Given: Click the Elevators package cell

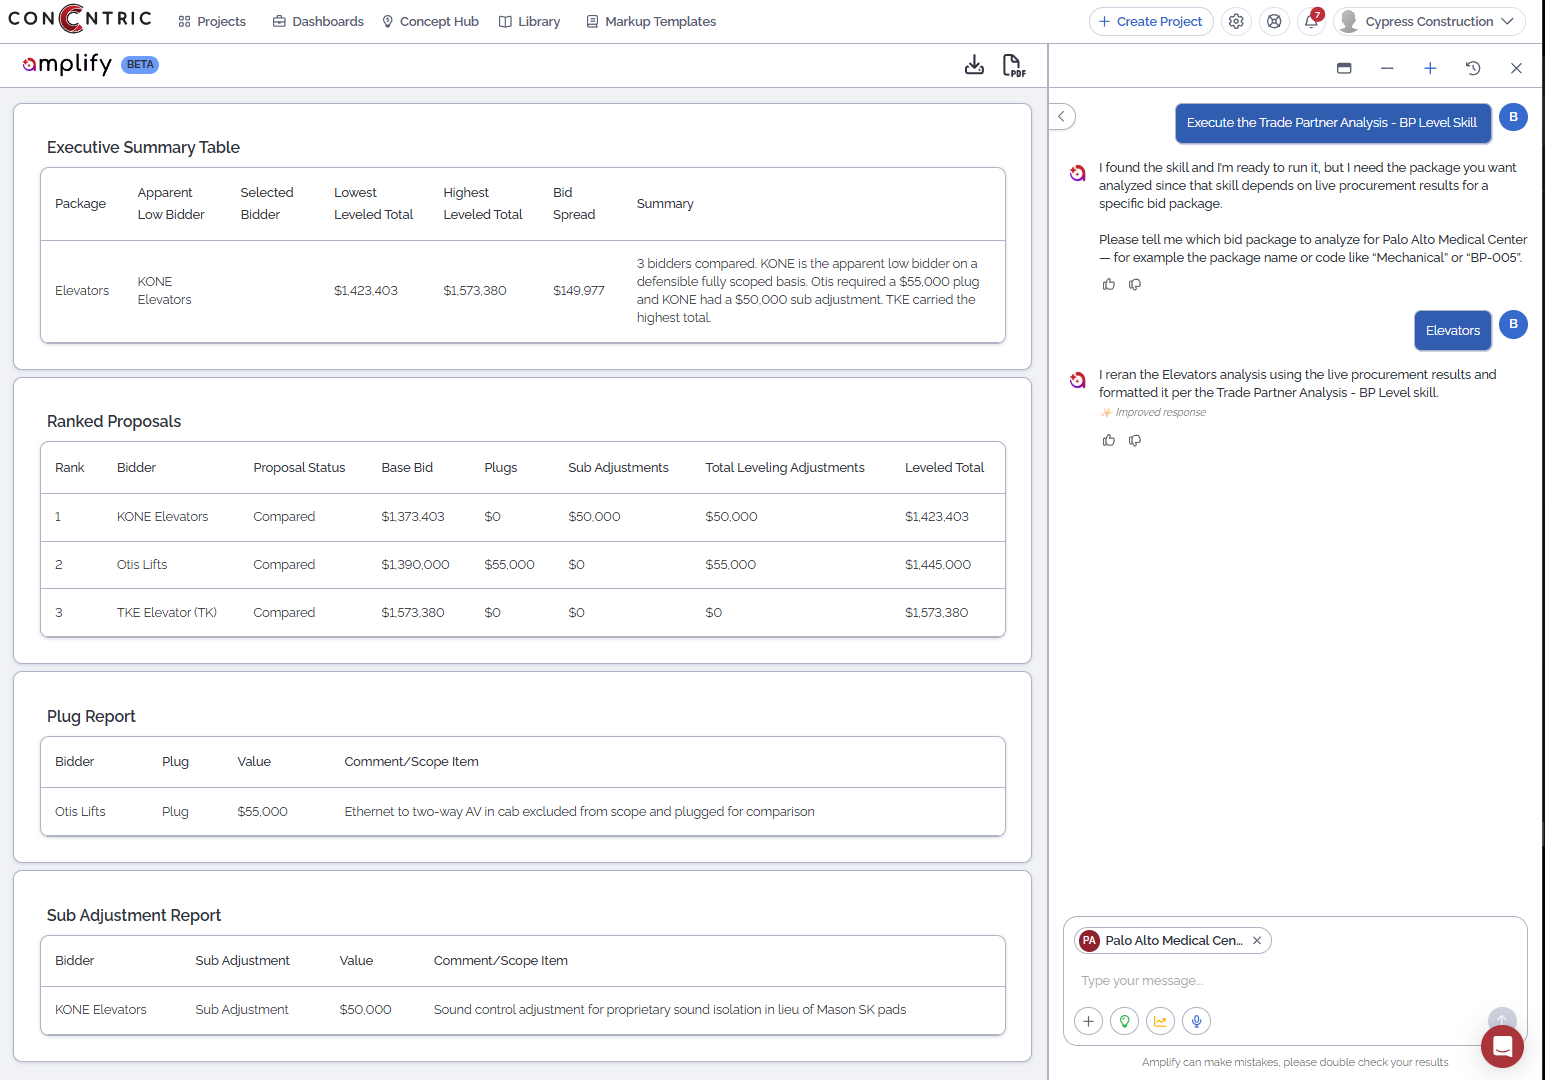Looking at the screenshot, I should (x=82, y=291).
